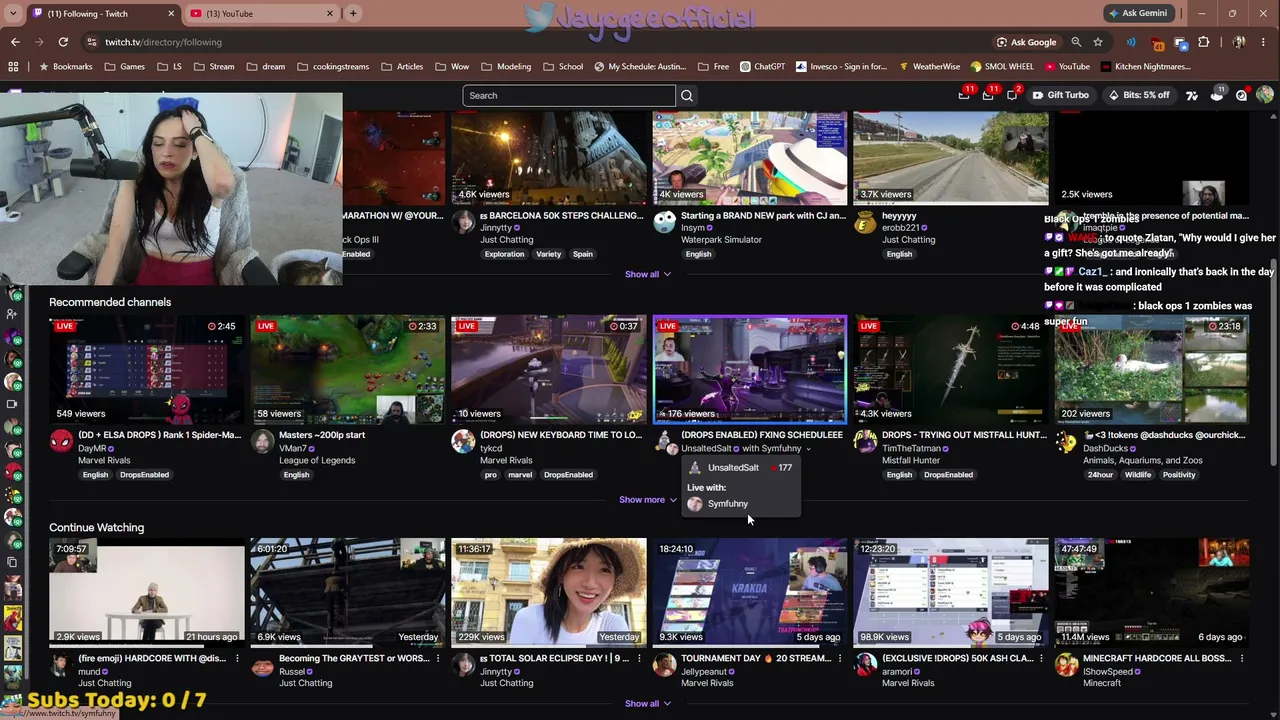This screenshot has width=1280, height=720.
Task: Bookmark this page with star icon
Action: click(x=1098, y=42)
